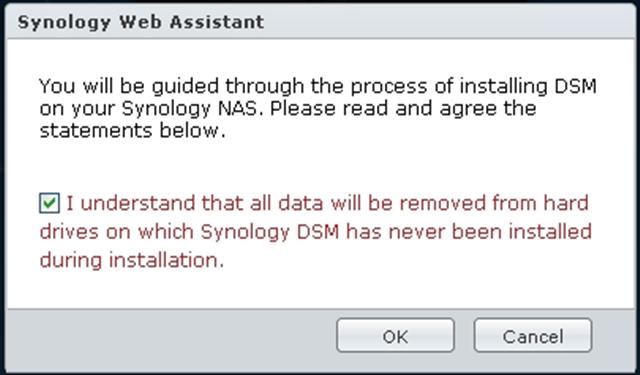Image resolution: width=640 pixels, height=375 pixels.
Task: Click the gray footer area left of OK
Action: (x=171, y=335)
